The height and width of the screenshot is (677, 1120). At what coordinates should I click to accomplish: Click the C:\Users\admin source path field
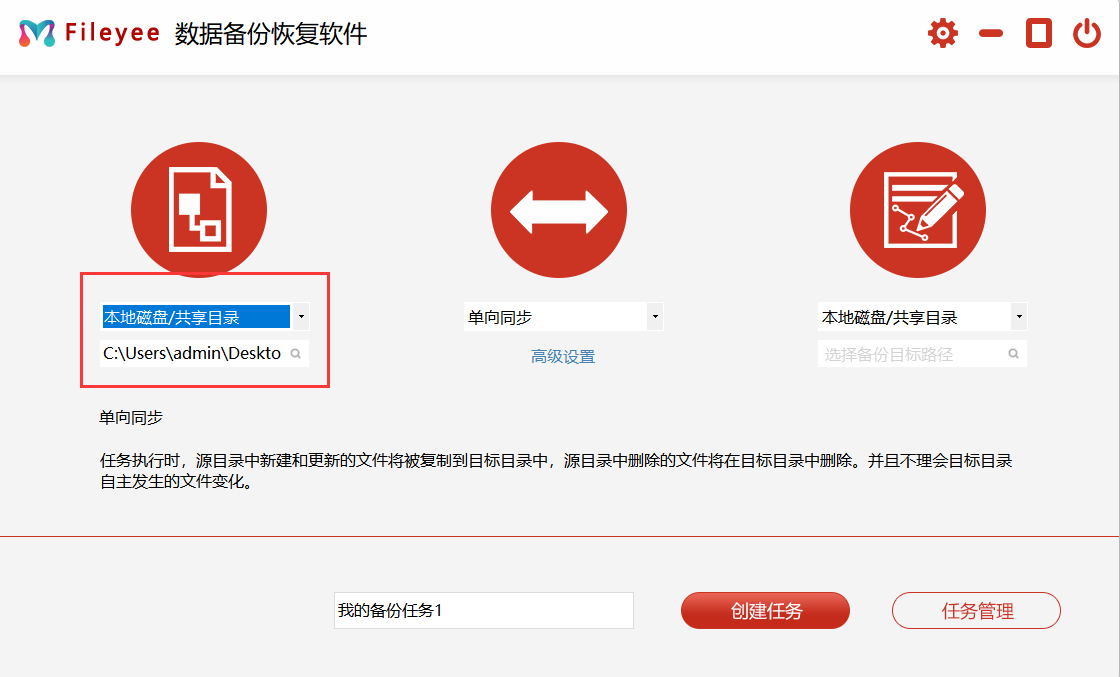tap(192, 354)
